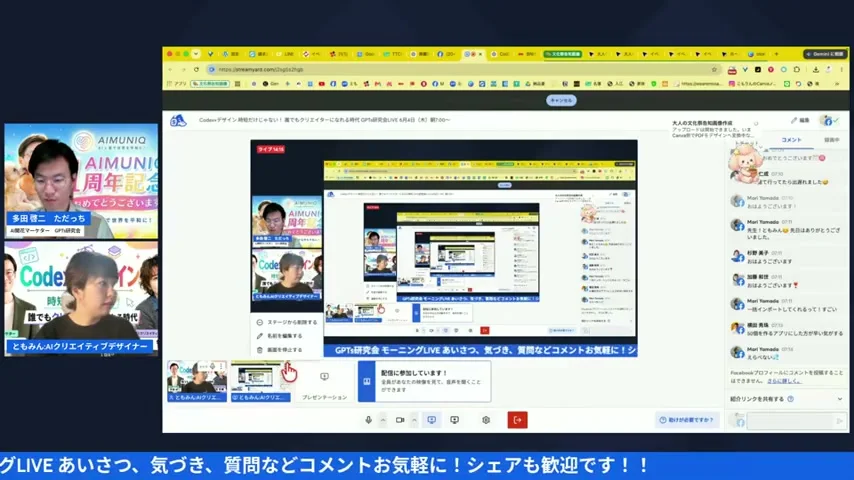Open a new browser tab with plus

click(776, 54)
